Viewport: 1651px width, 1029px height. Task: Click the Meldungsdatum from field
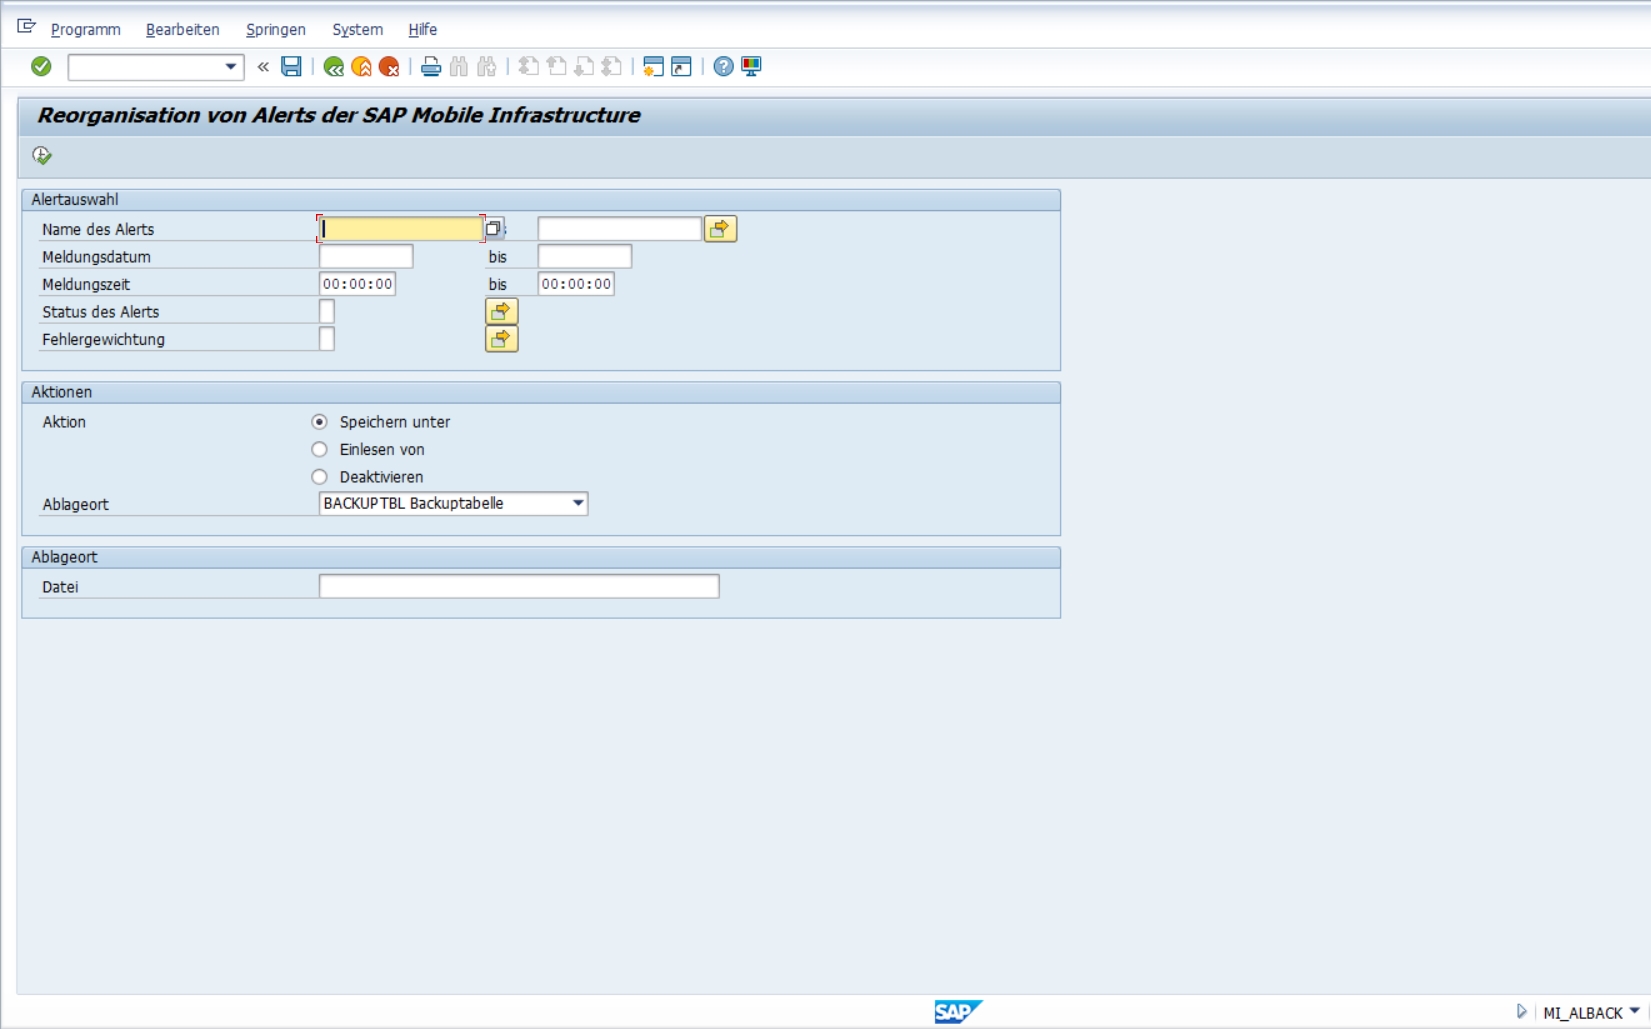(x=366, y=257)
